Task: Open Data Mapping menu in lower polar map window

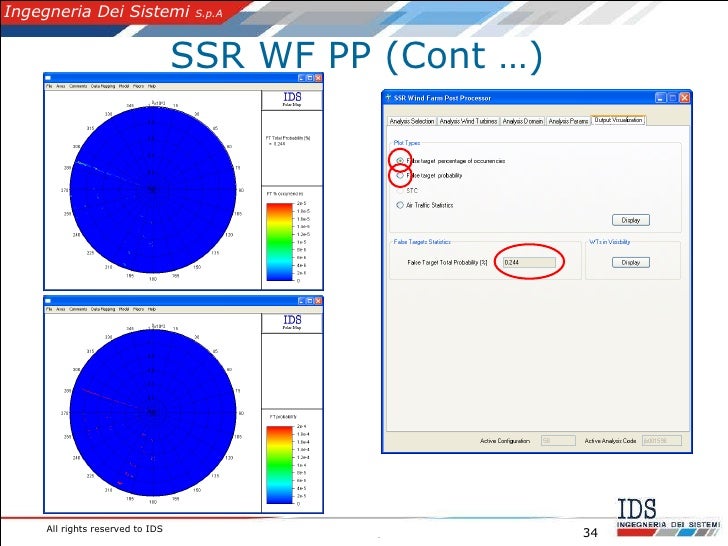Action: (103, 309)
